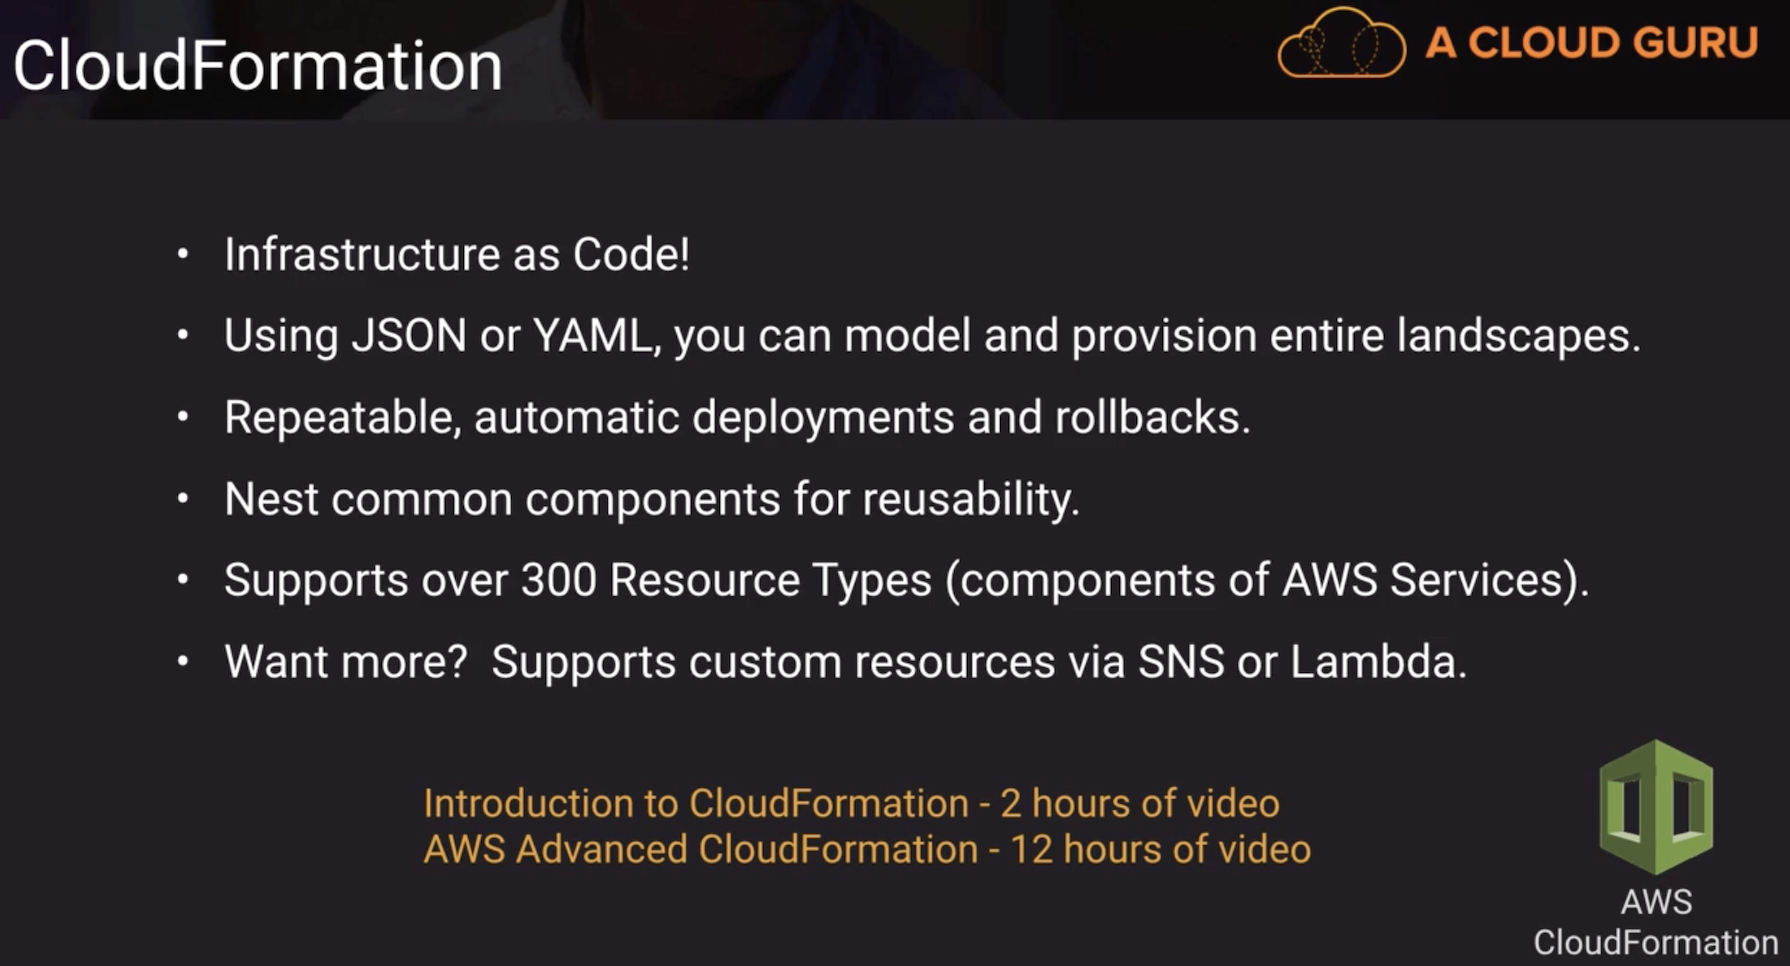
Task: Click the bullet dot beside Want more?
Action: pyautogui.click(x=183, y=661)
